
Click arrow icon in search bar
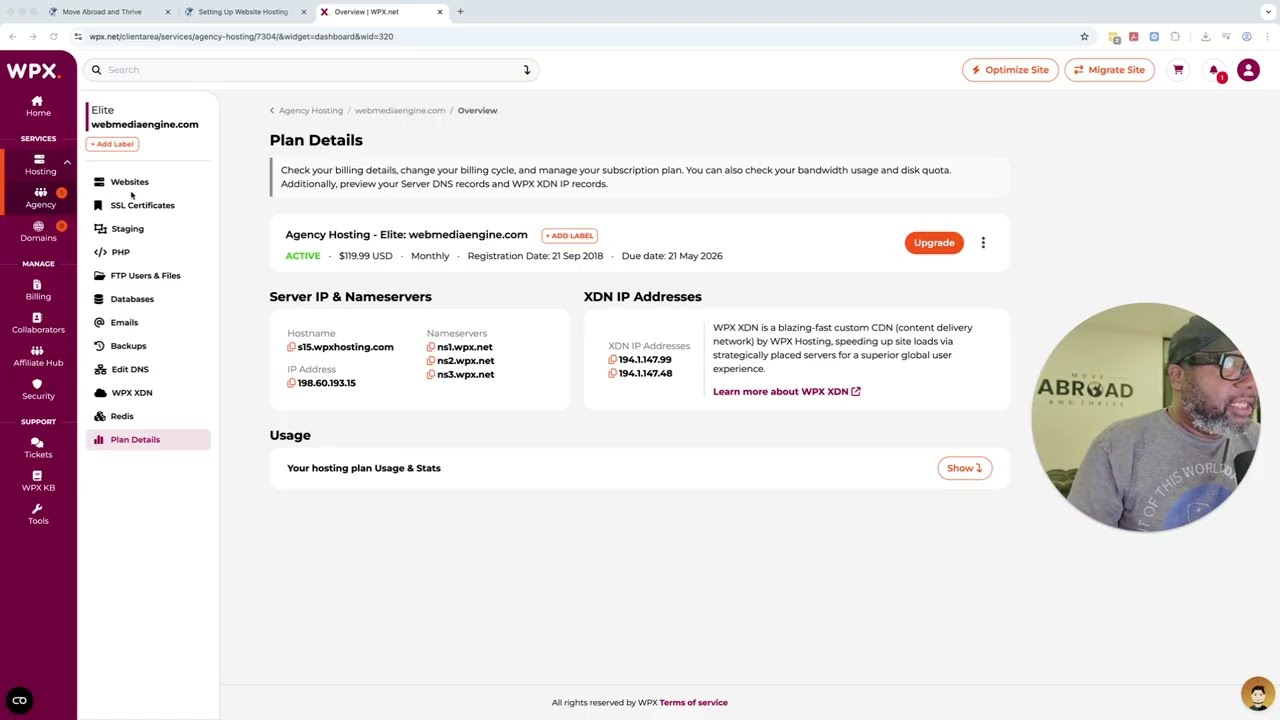click(x=527, y=70)
